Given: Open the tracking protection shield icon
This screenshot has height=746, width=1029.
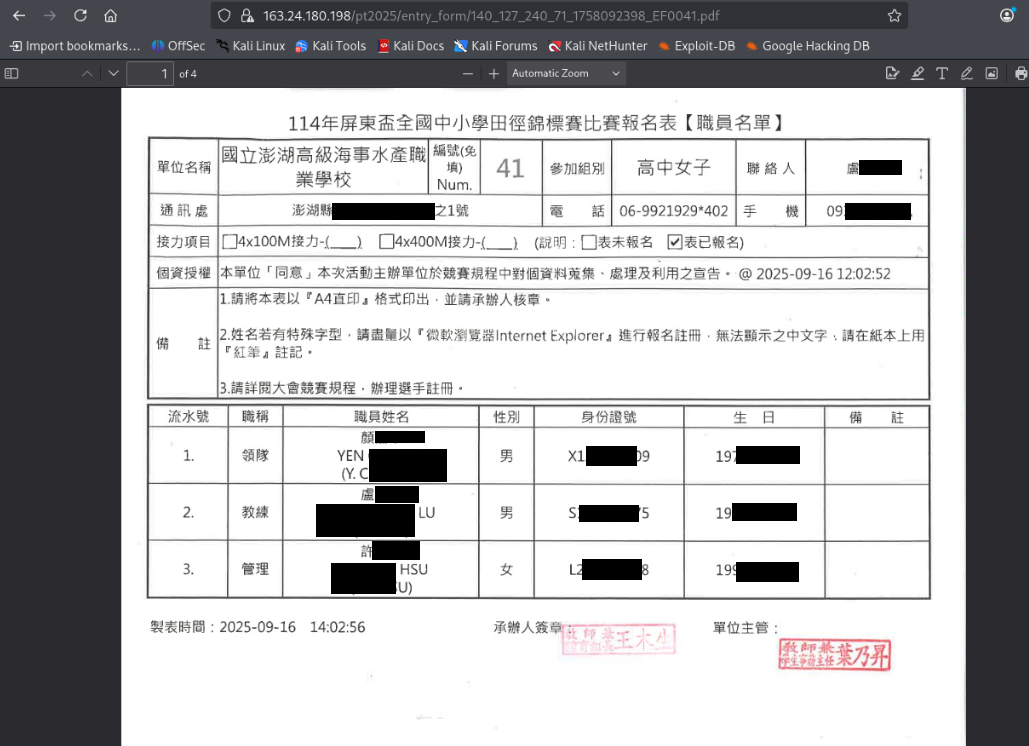Looking at the screenshot, I should click(224, 16).
